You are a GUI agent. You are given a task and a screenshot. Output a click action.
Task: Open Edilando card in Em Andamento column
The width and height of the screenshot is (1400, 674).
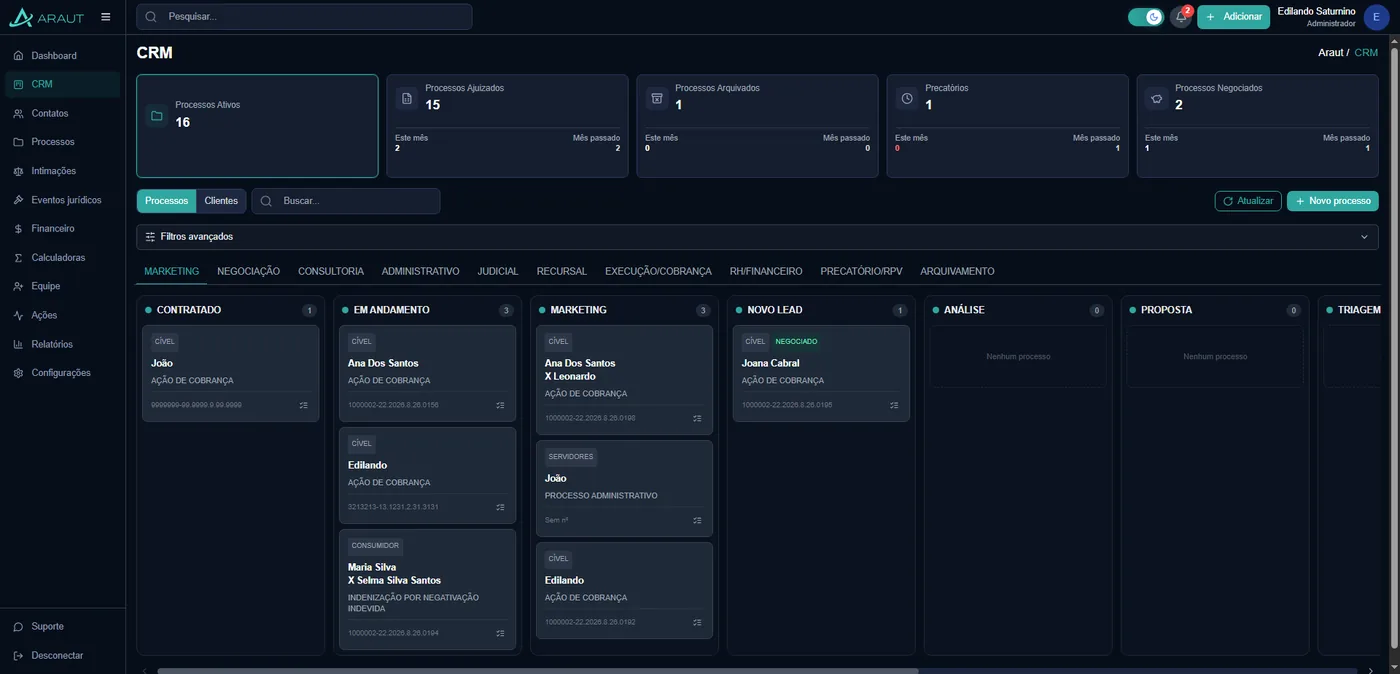427,475
